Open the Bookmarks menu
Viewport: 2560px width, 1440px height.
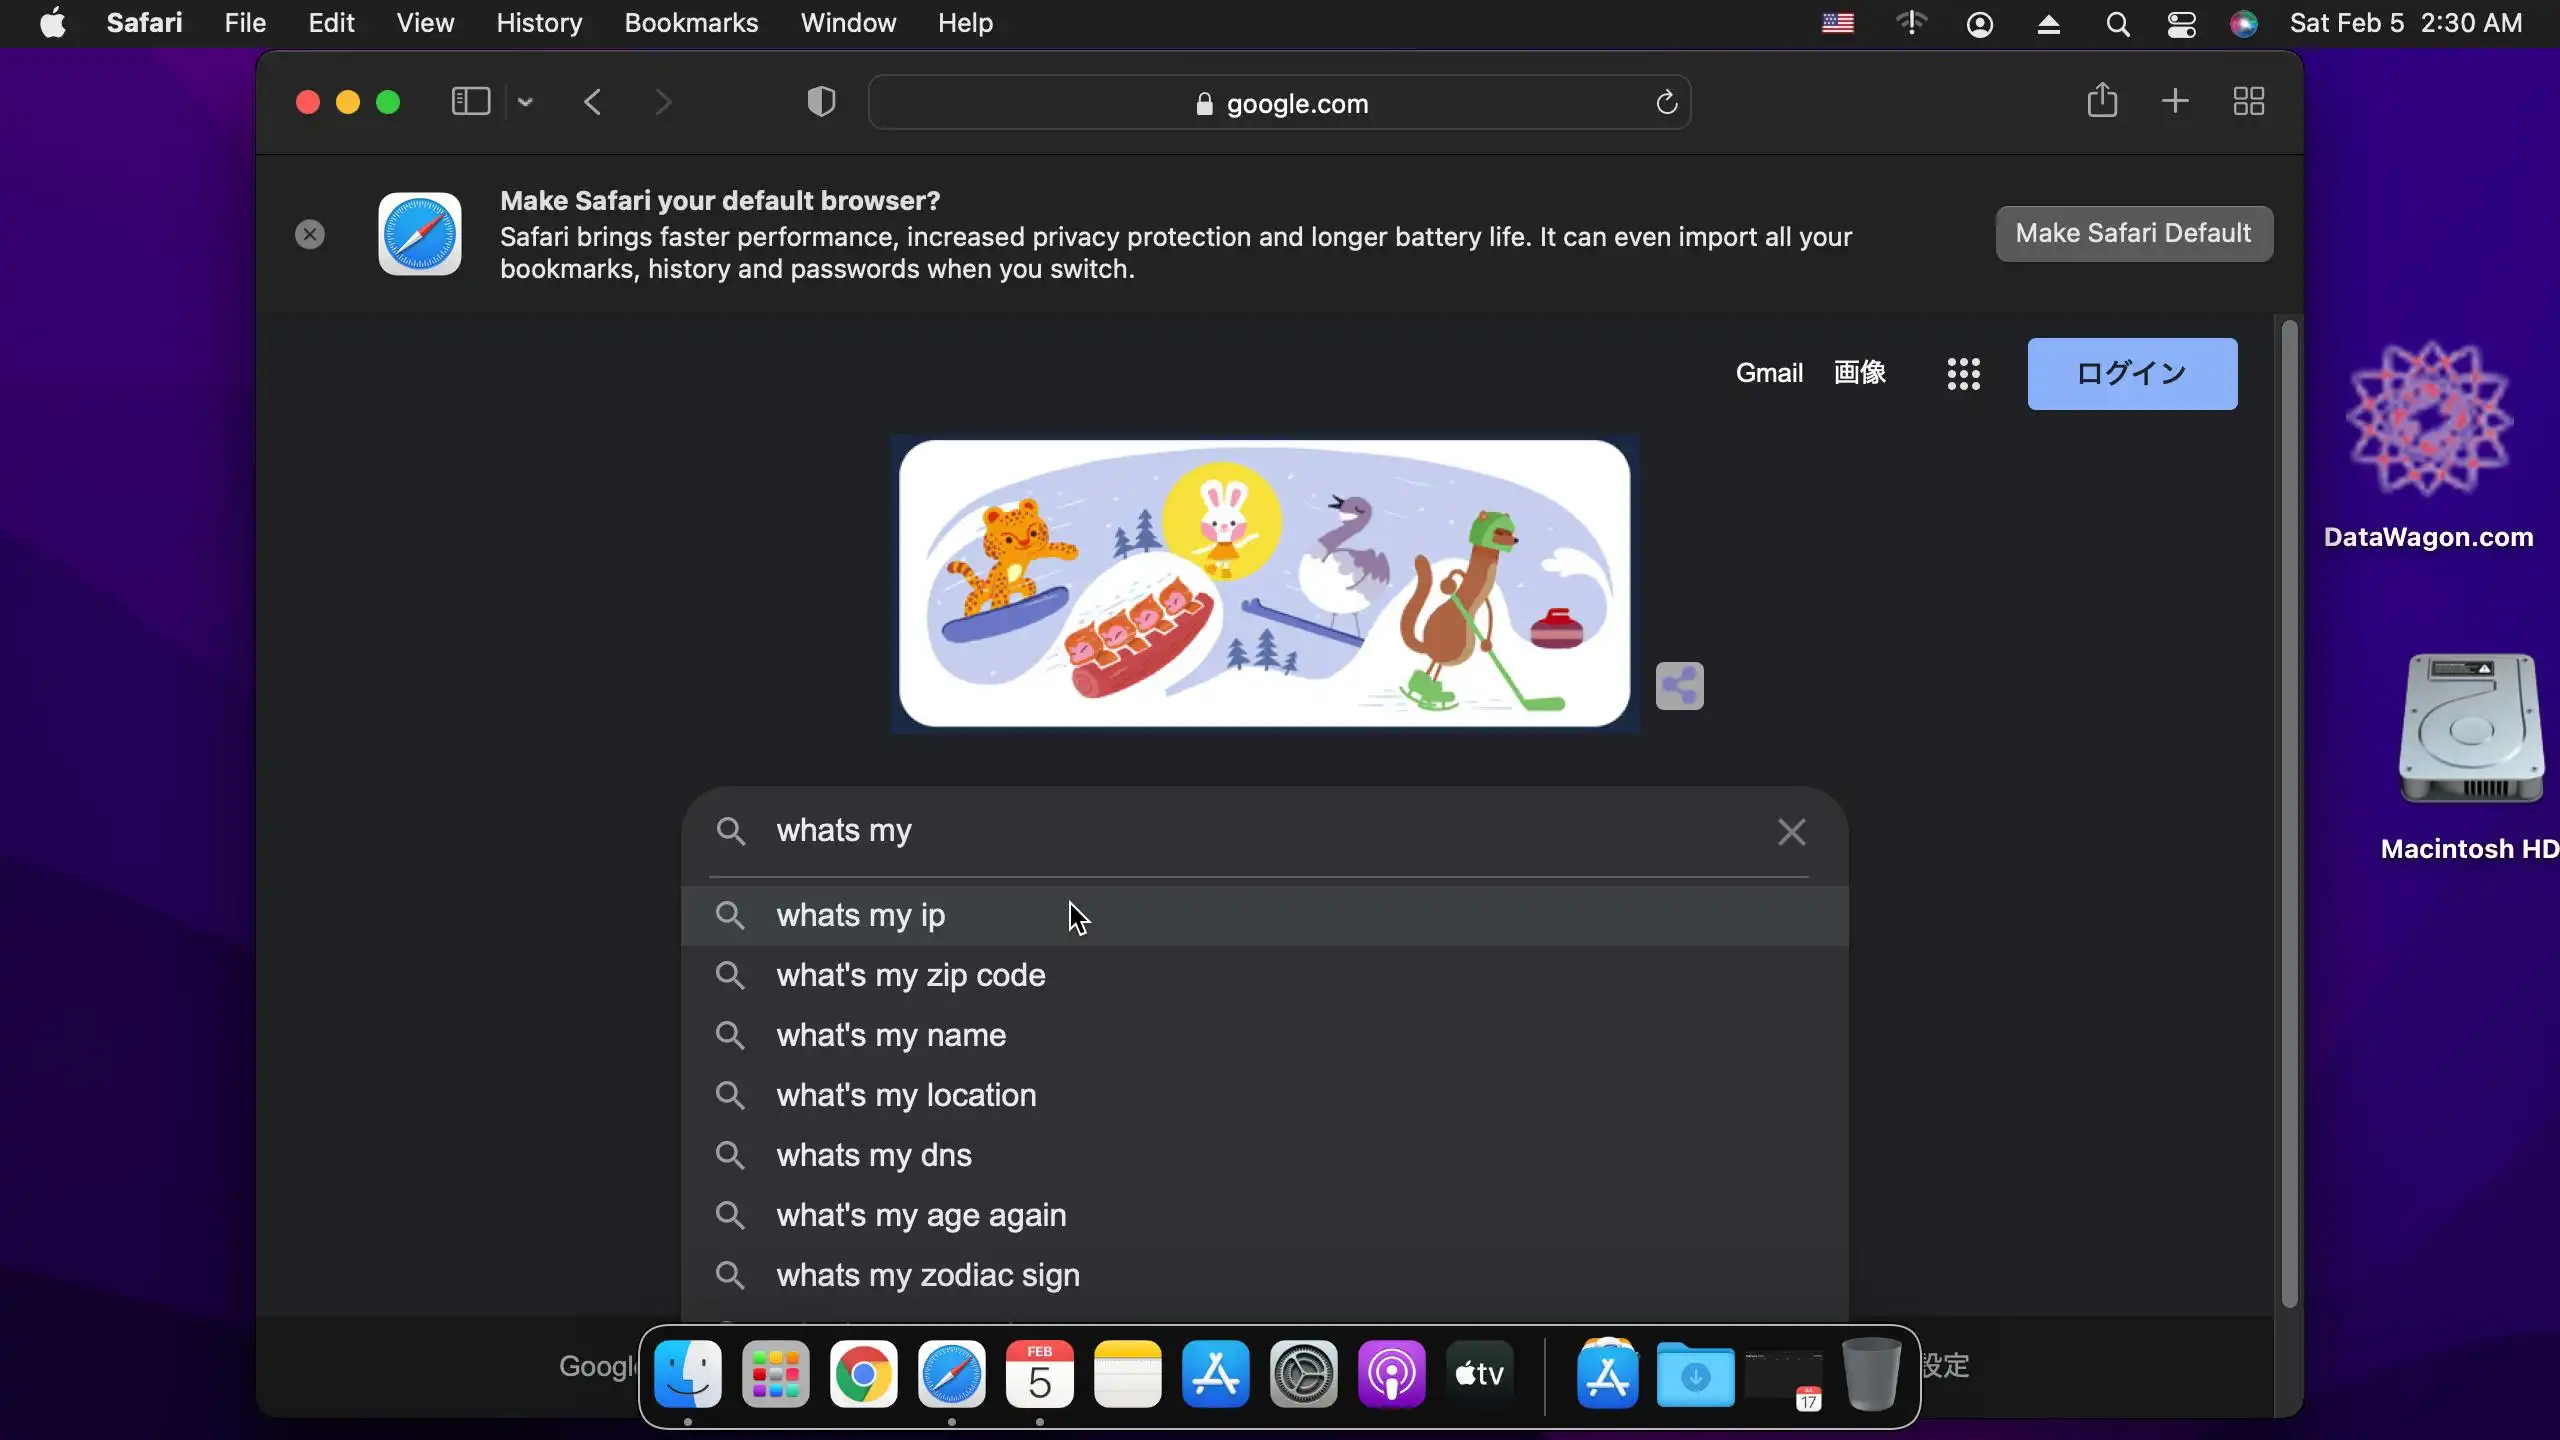(x=691, y=23)
